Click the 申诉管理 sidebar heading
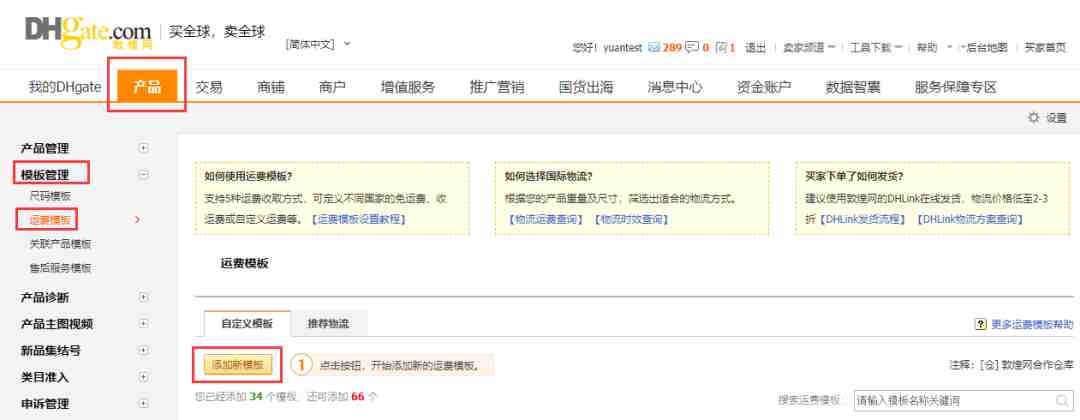Viewport: 1080px width, 420px height. coord(45,403)
